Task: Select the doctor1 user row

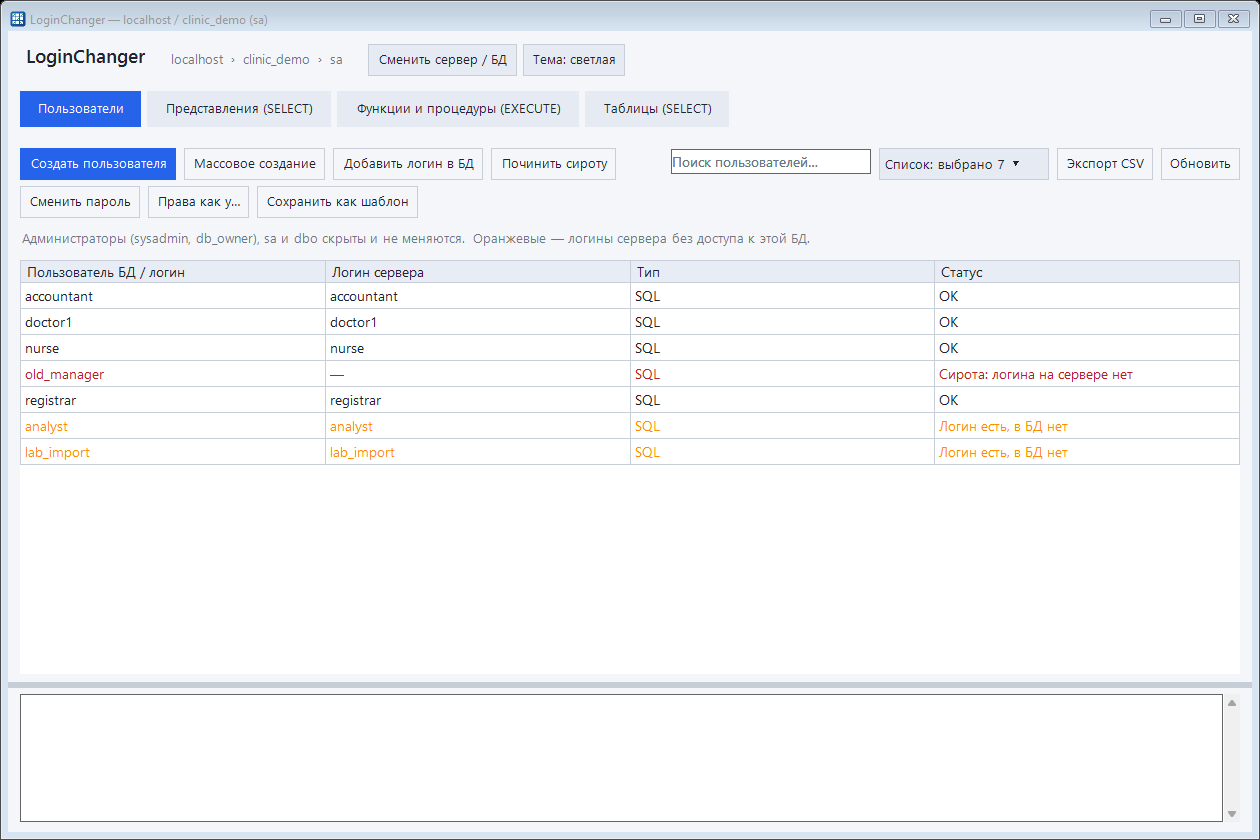Action: click(630, 322)
